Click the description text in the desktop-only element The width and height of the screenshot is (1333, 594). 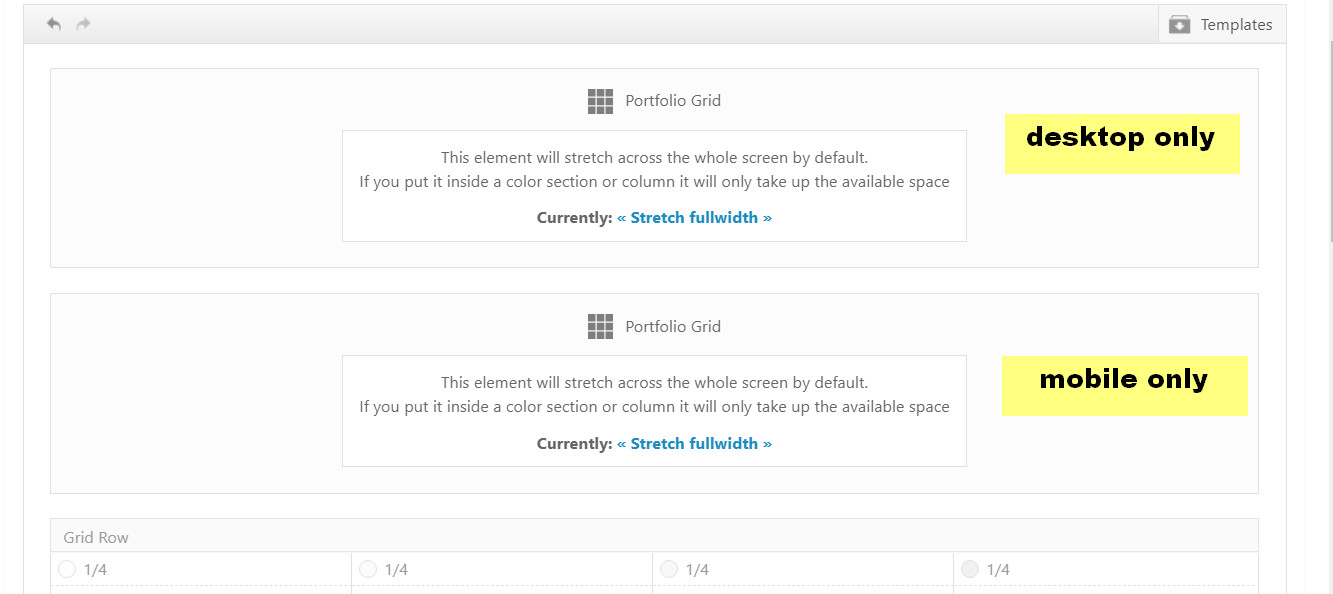coord(654,170)
